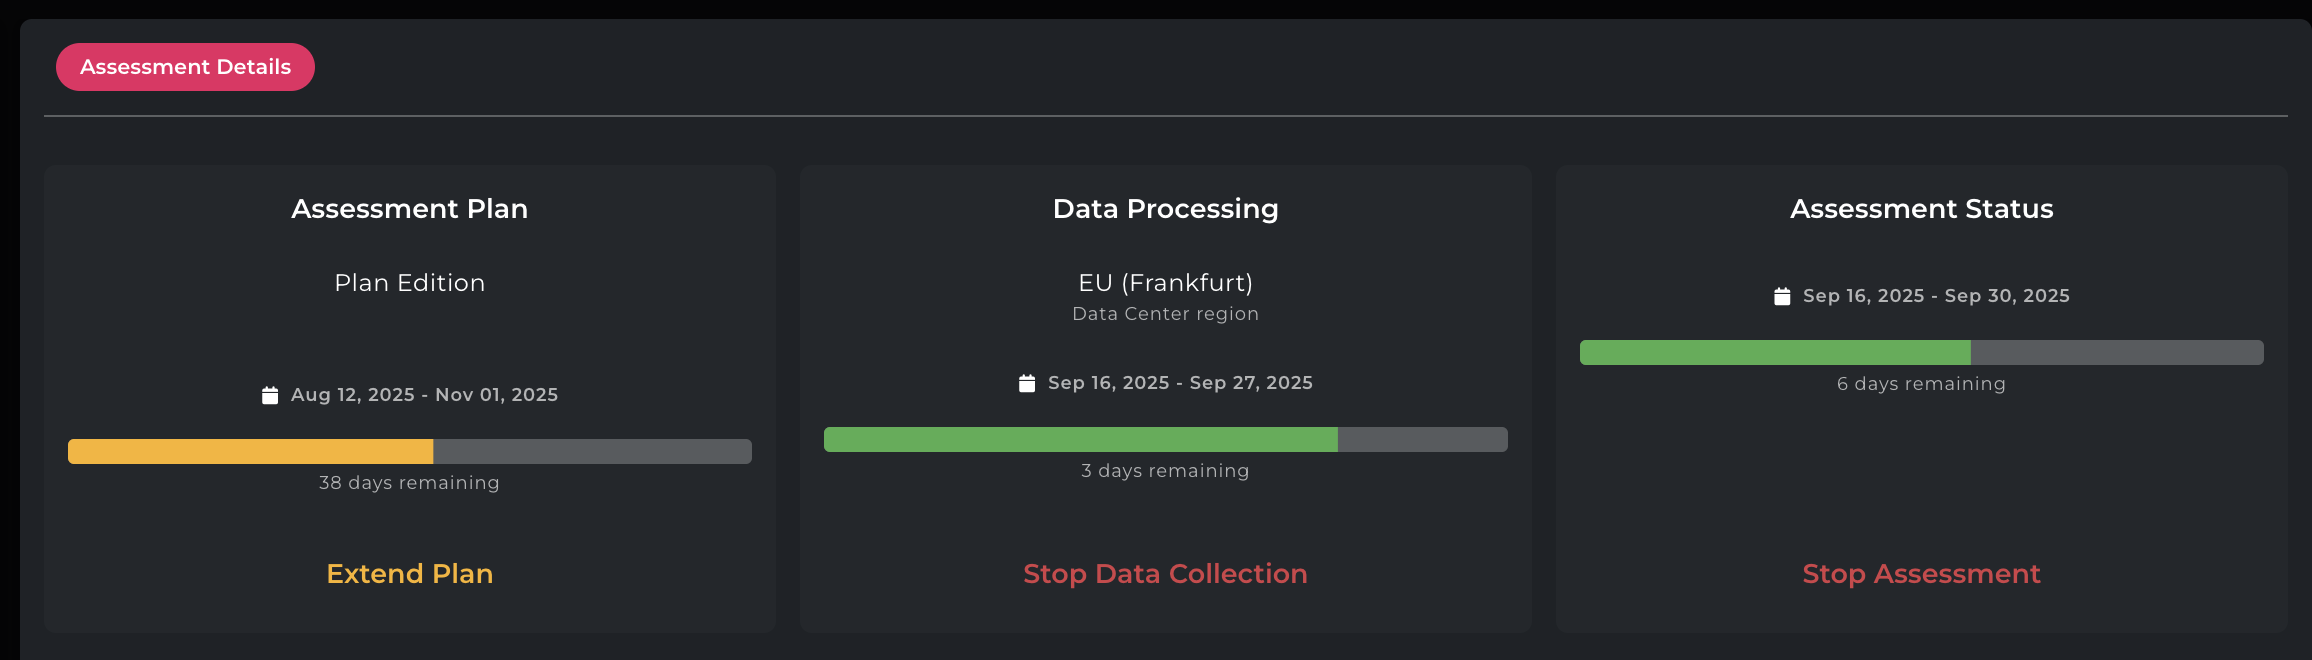The image size is (2312, 660).
Task: Click the Data Center region caption
Action: click(1165, 314)
